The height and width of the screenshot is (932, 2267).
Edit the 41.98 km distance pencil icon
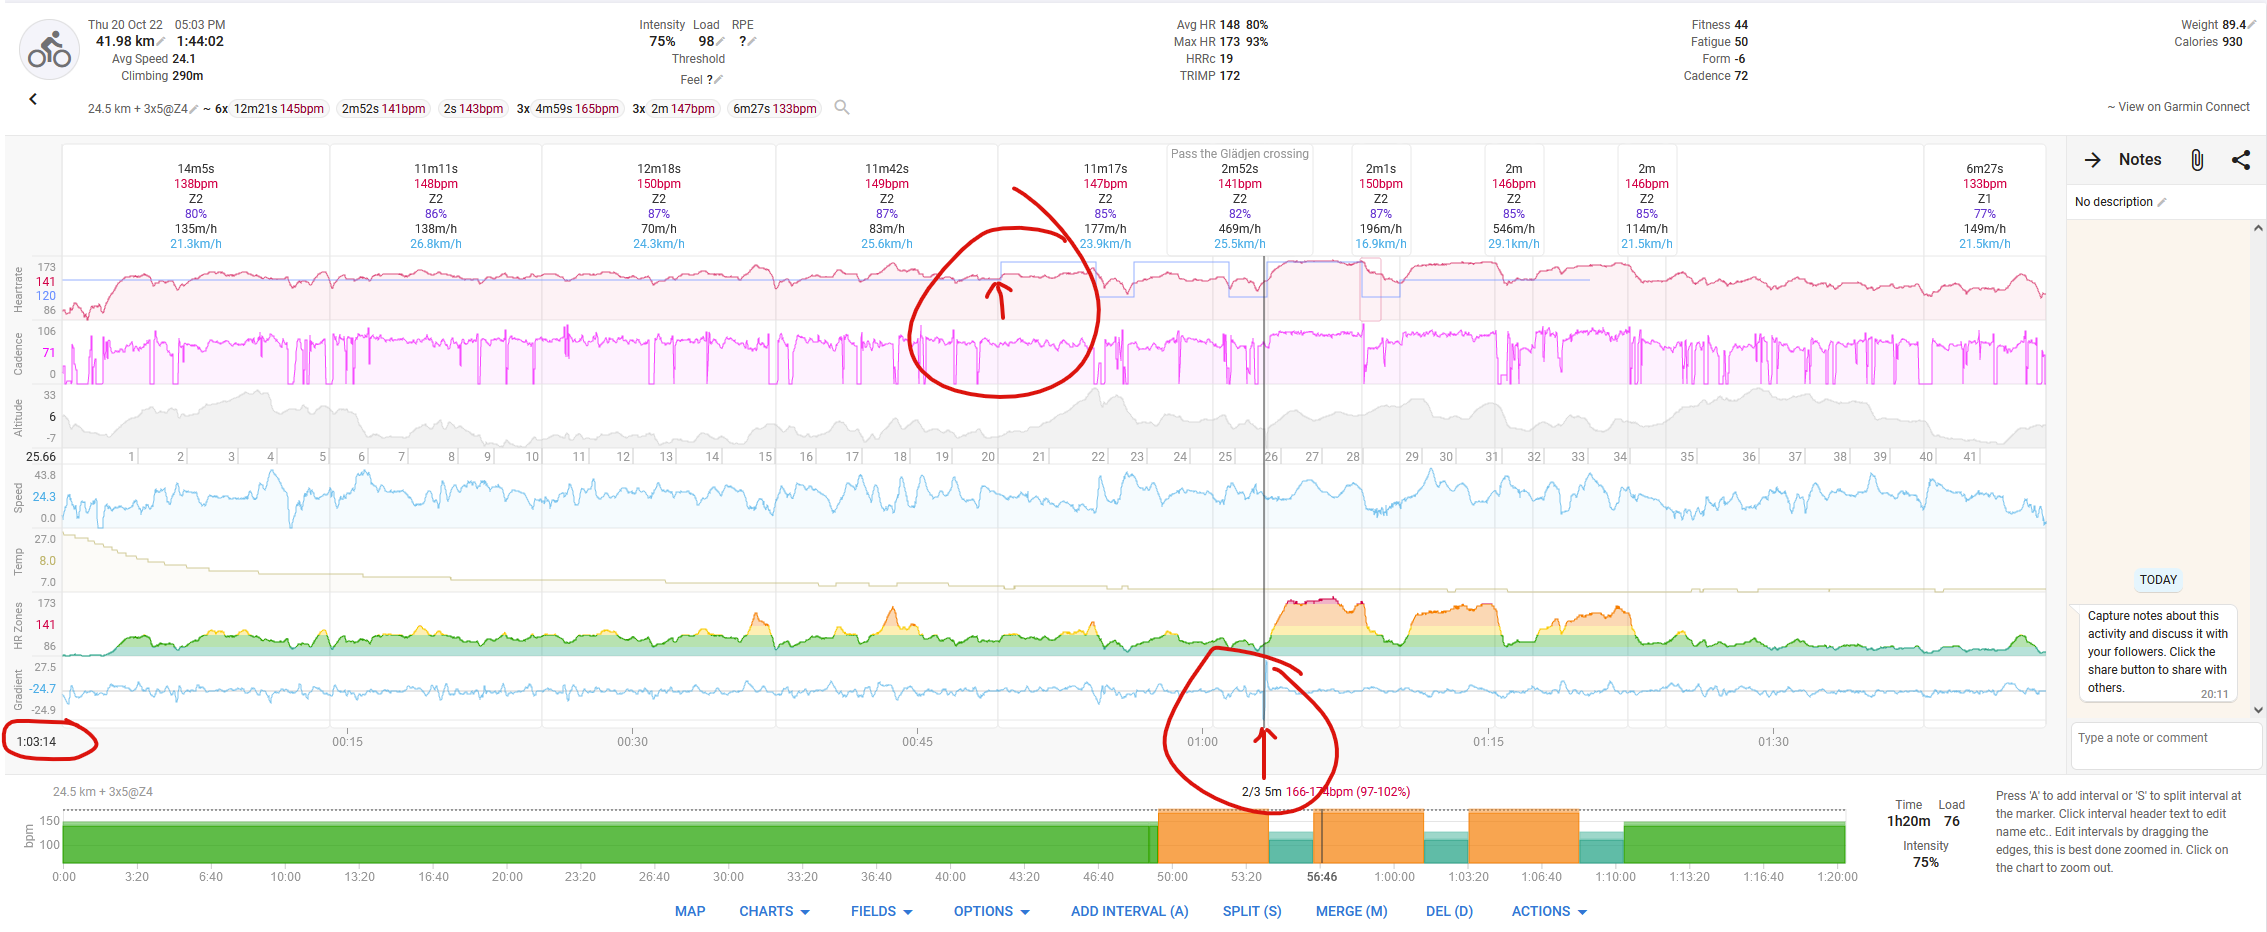click(161, 42)
